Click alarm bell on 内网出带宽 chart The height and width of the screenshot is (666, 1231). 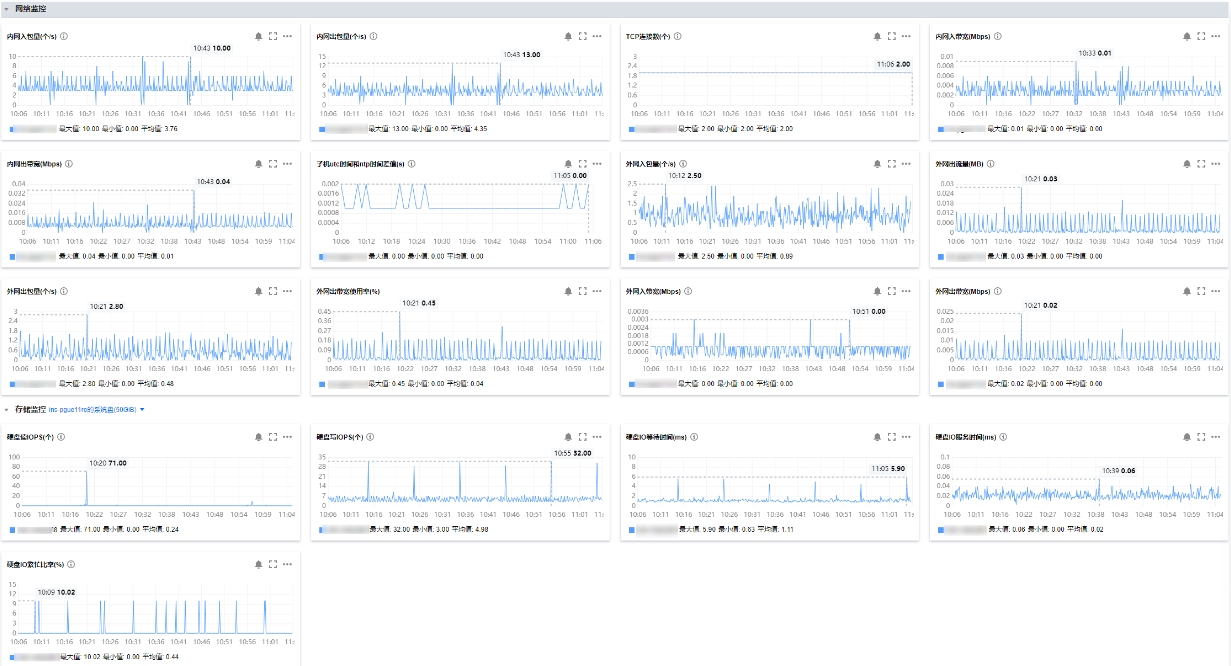coord(259,163)
